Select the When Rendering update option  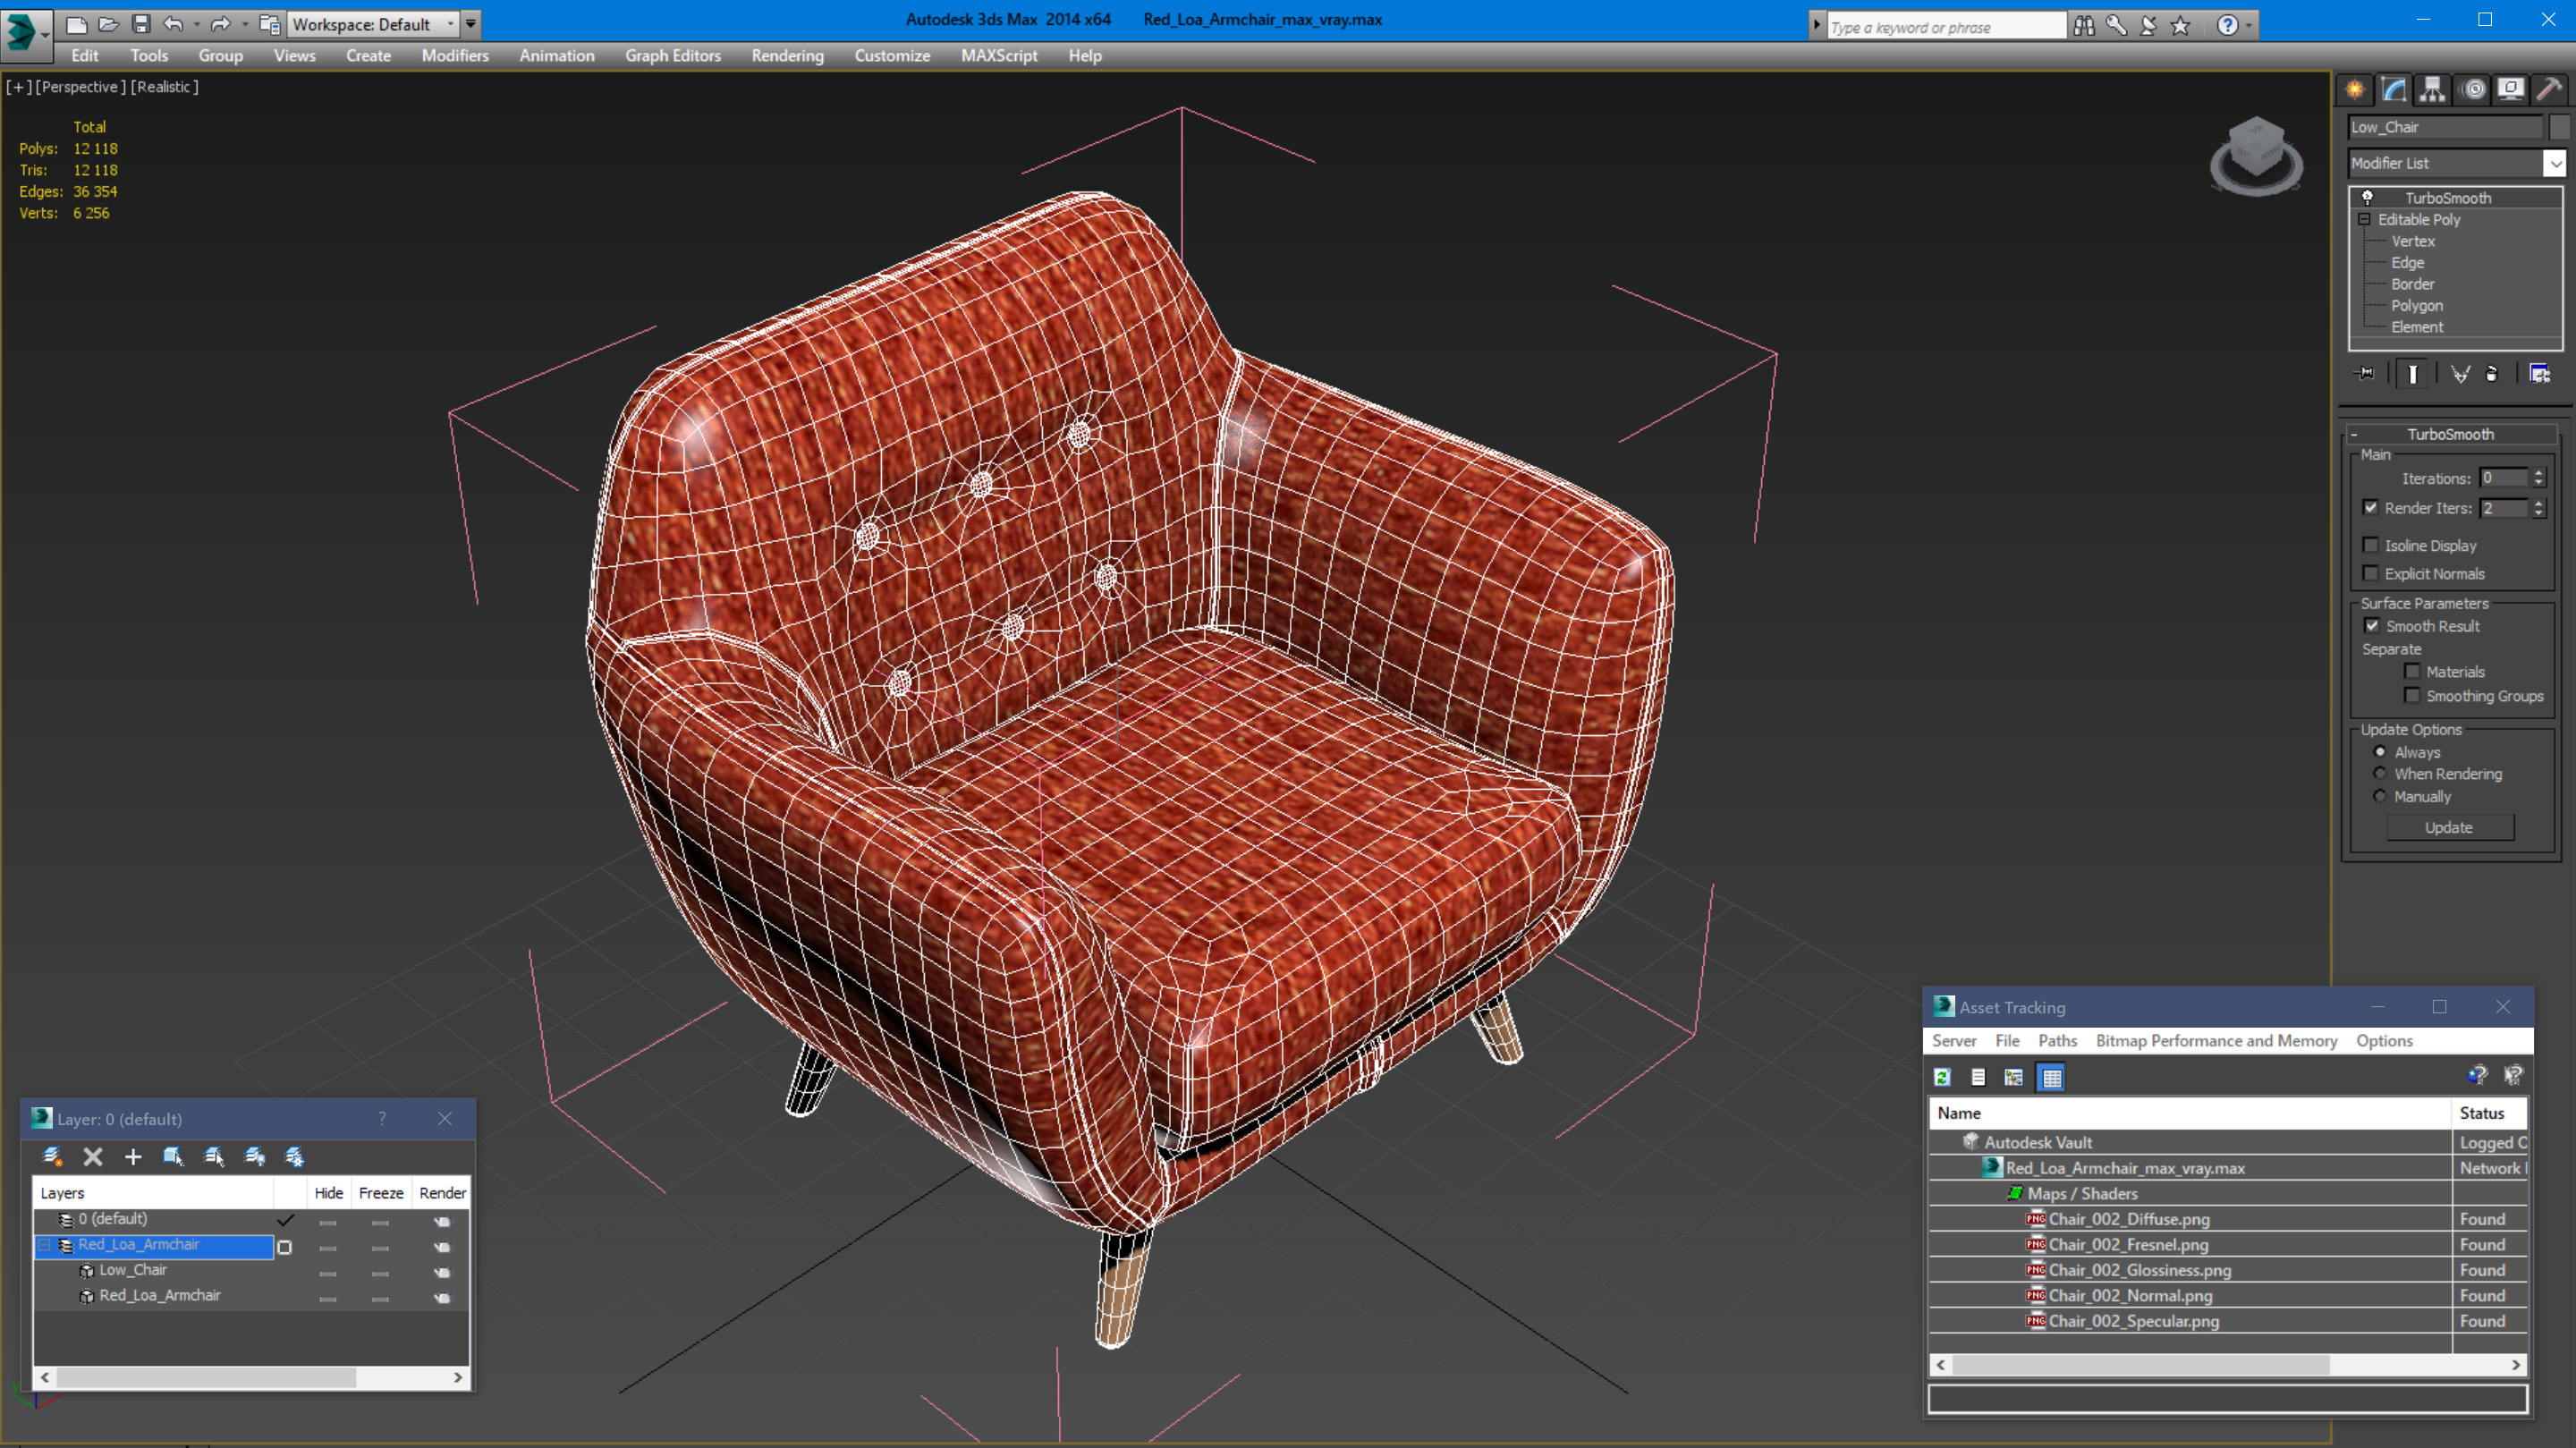(x=2380, y=774)
